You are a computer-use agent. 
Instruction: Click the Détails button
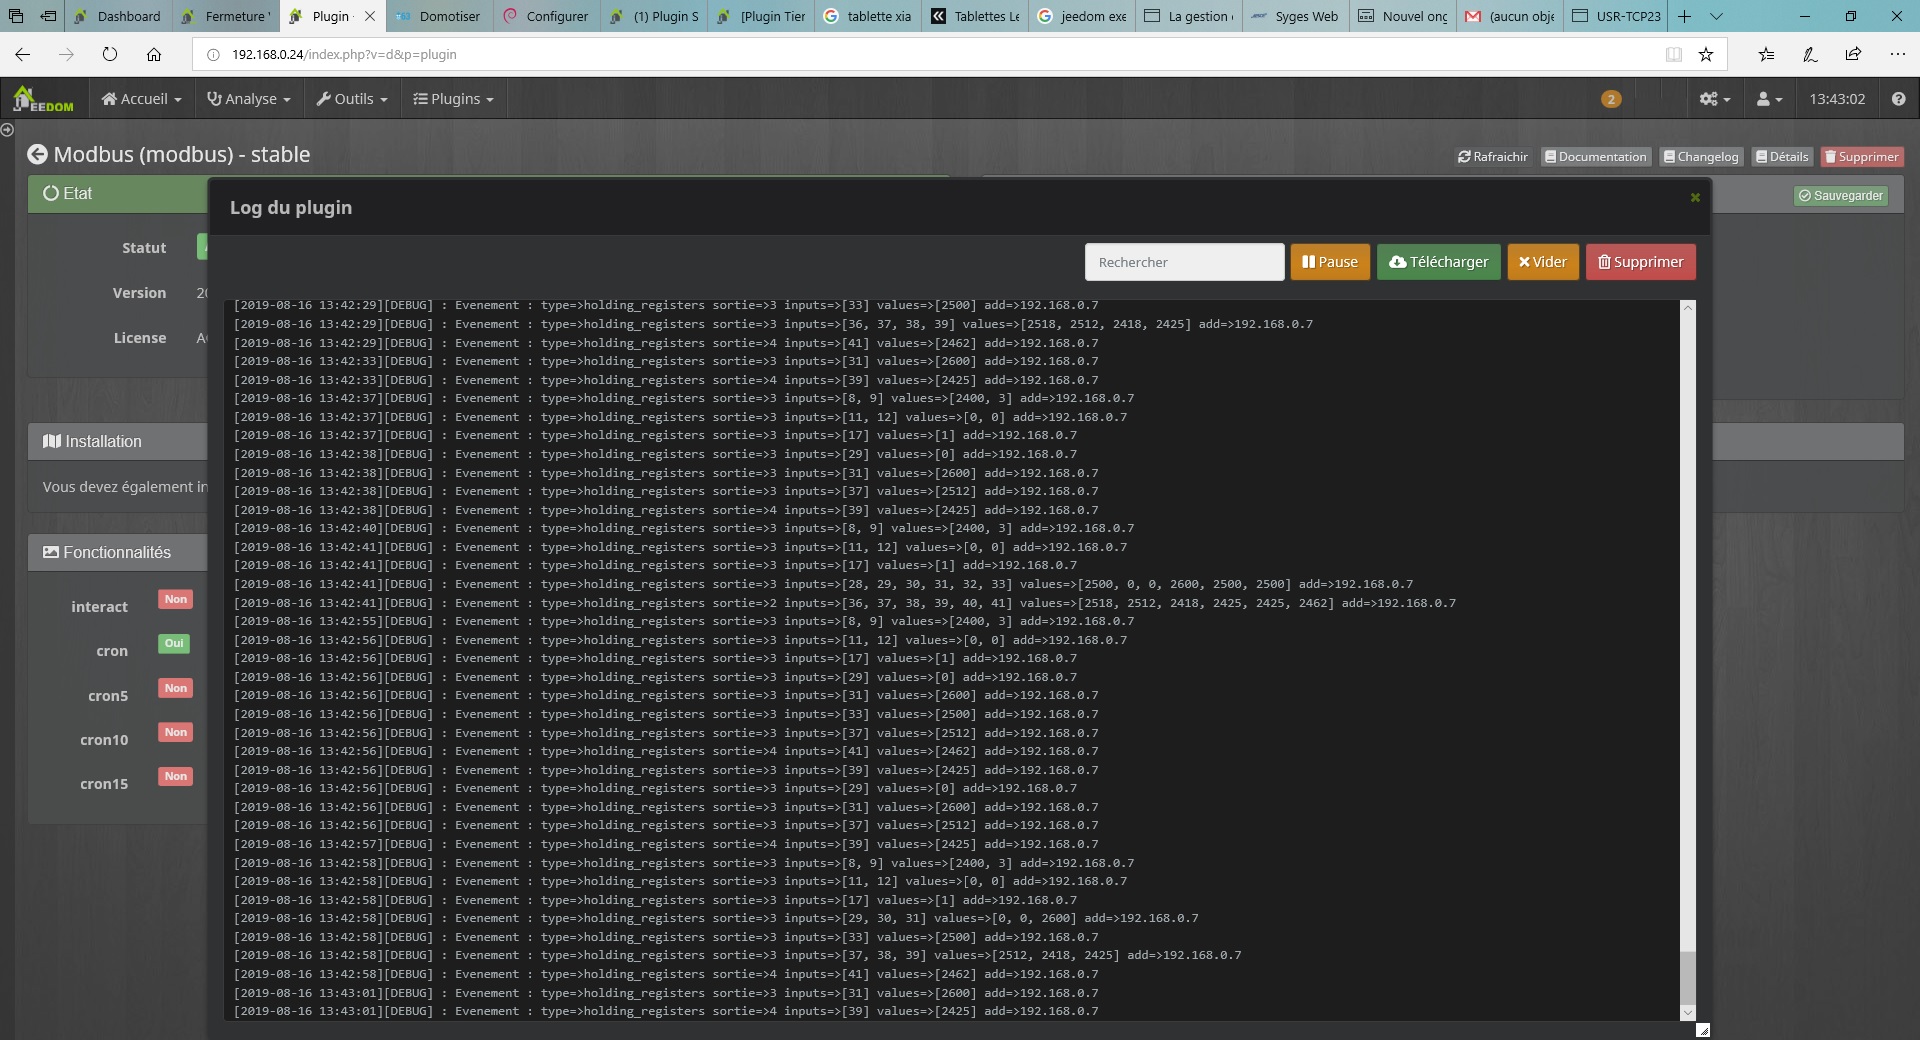click(x=1782, y=157)
